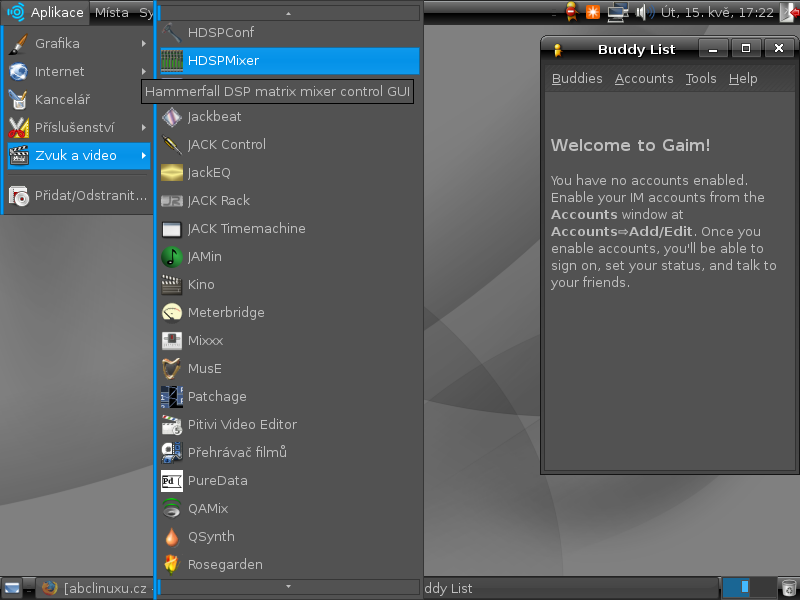Start Jackbeat from its diamond icon

172,117
